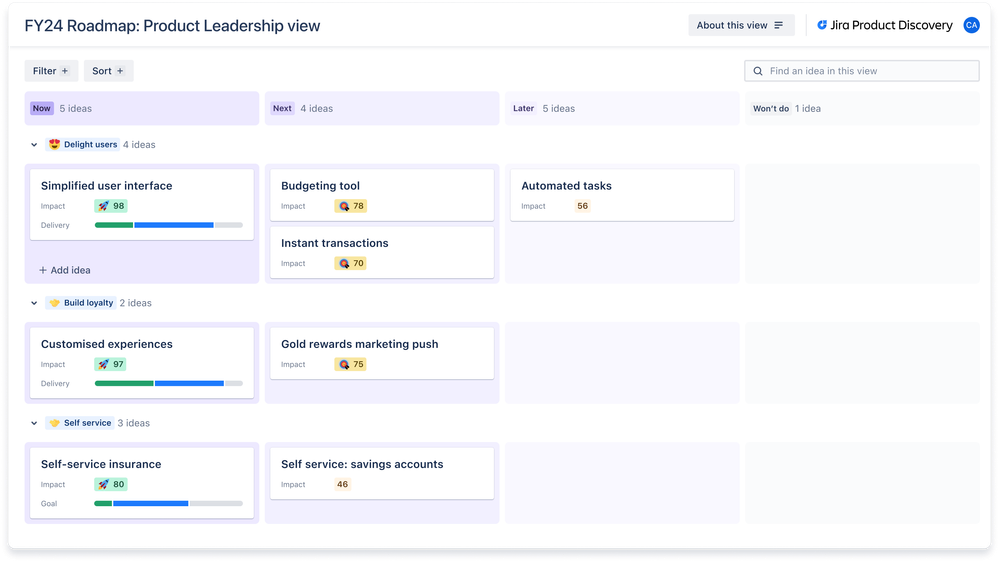The image size is (999, 562).
Task: Click the impact value 46
Action: click(x=342, y=484)
